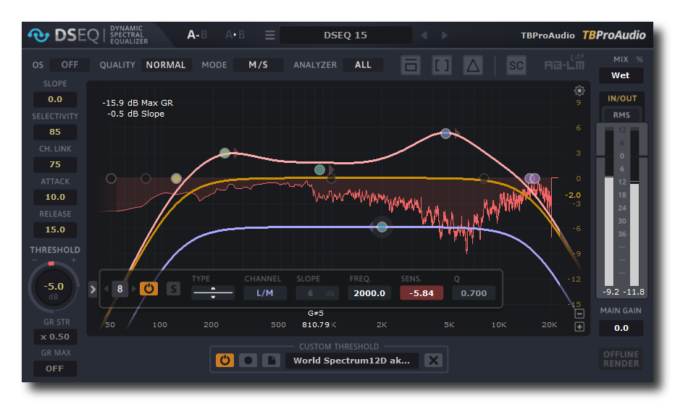The width and height of the screenshot is (675, 404).
Task: Copy state A to B
Action: click(x=235, y=35)
